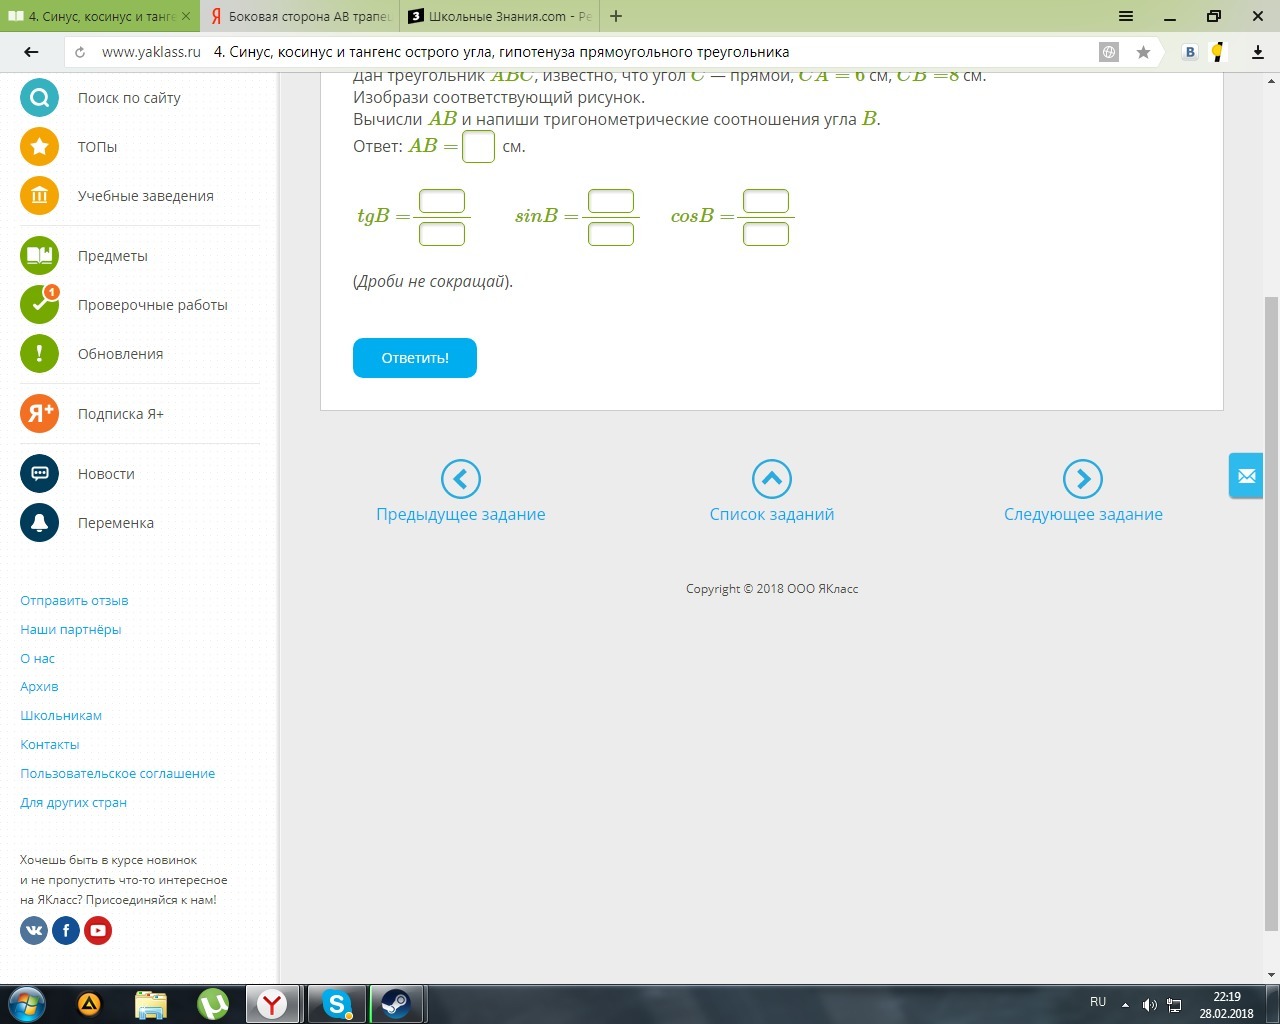Click the RU language indicator
The image size is (1280, 1024).
[x=1098, y=1002]
